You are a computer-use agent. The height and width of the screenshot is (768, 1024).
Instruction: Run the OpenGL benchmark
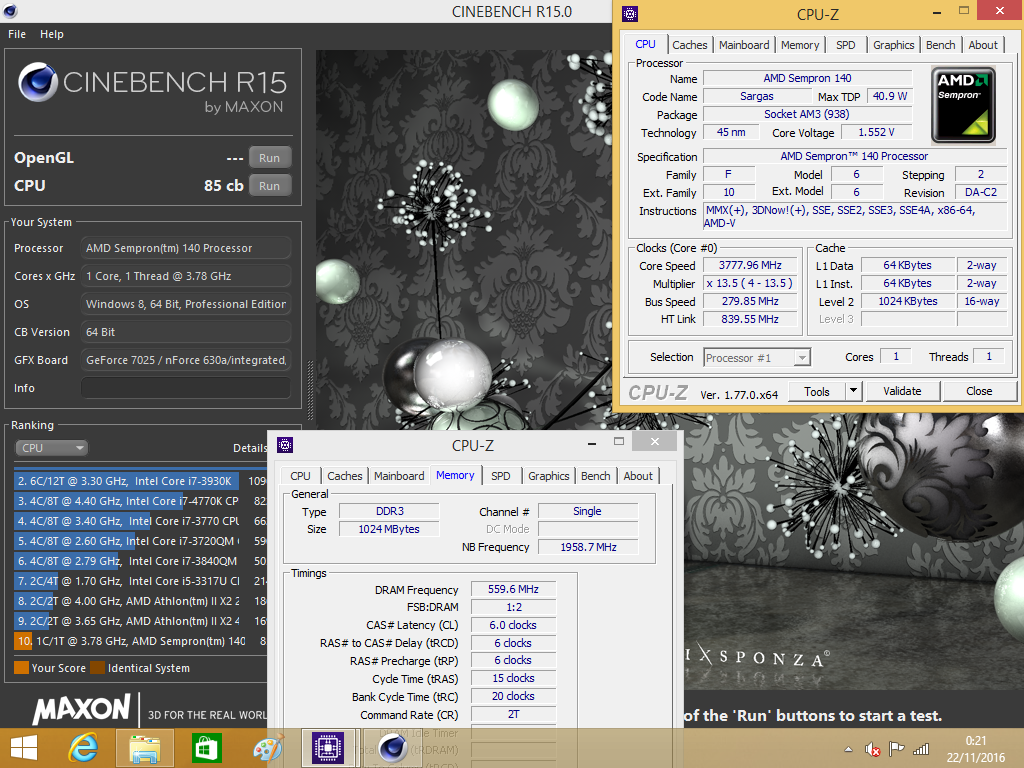pos(269,158)
